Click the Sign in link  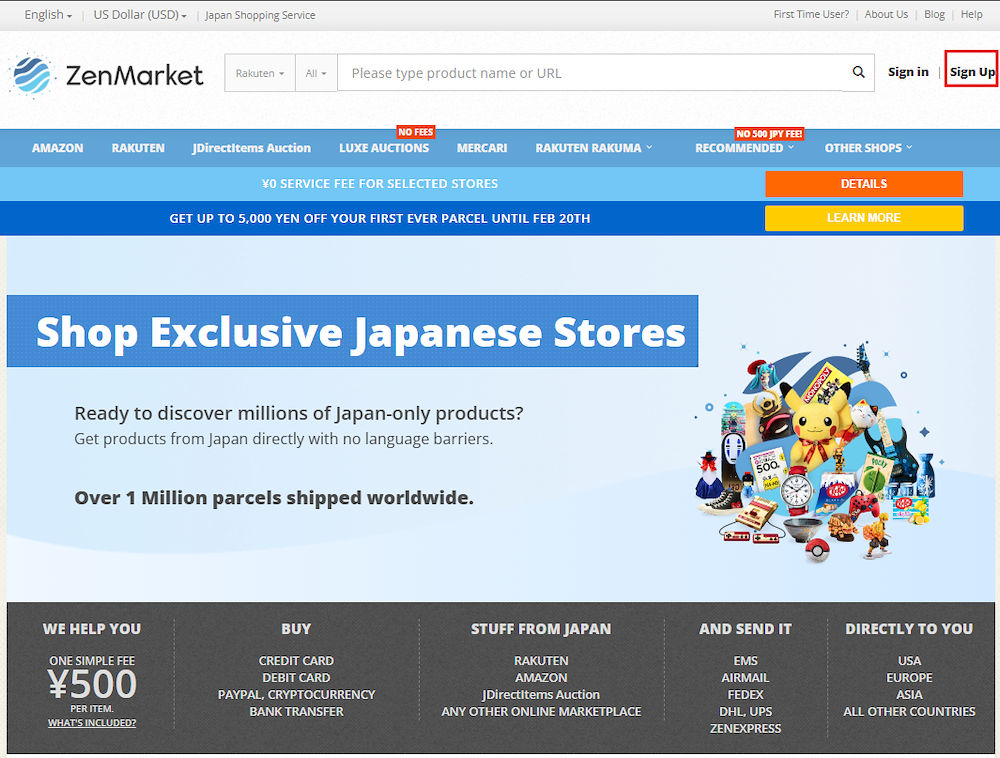908,72
